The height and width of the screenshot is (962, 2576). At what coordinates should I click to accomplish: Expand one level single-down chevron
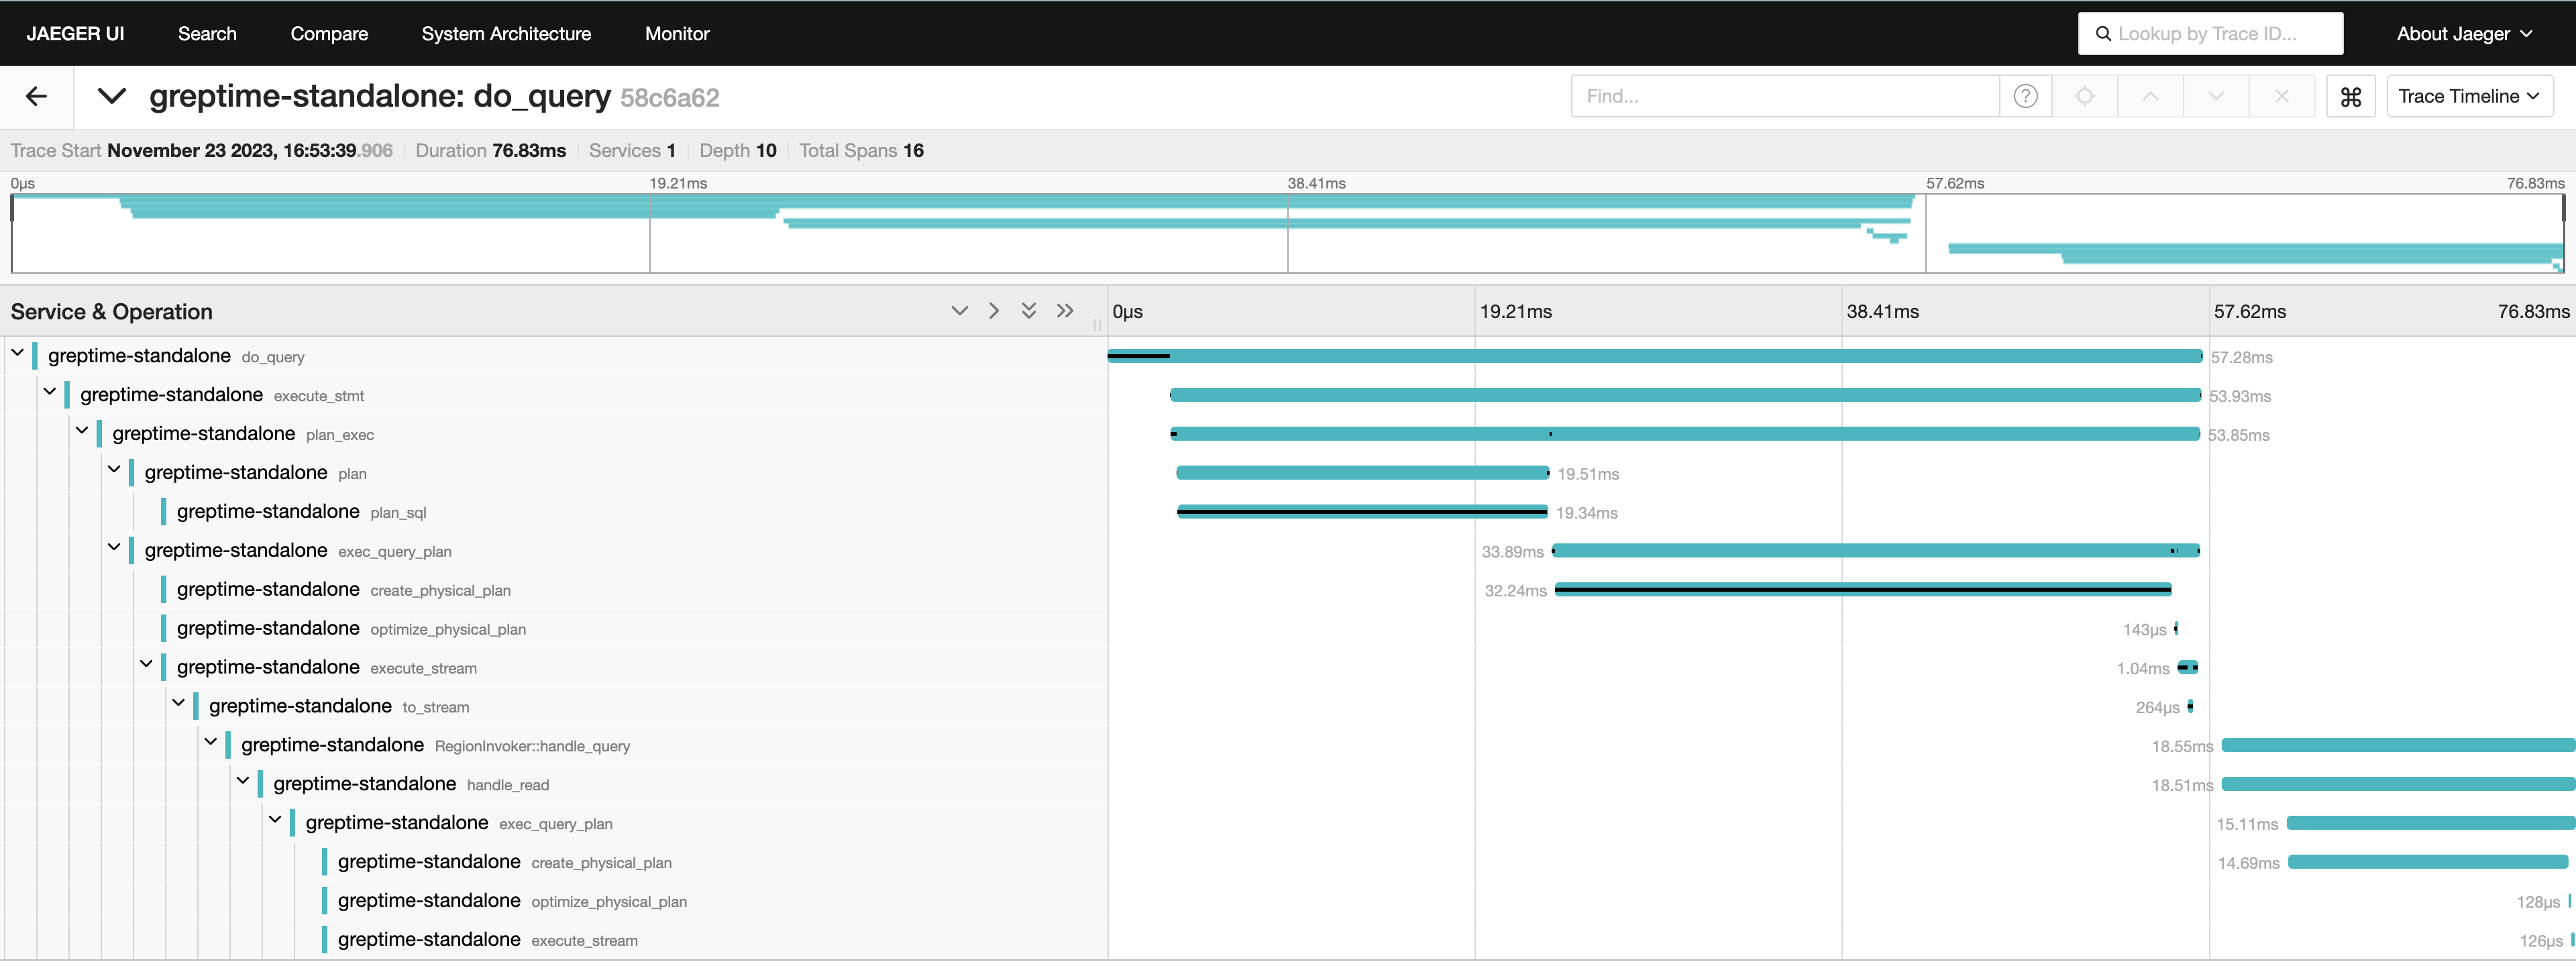959,311
